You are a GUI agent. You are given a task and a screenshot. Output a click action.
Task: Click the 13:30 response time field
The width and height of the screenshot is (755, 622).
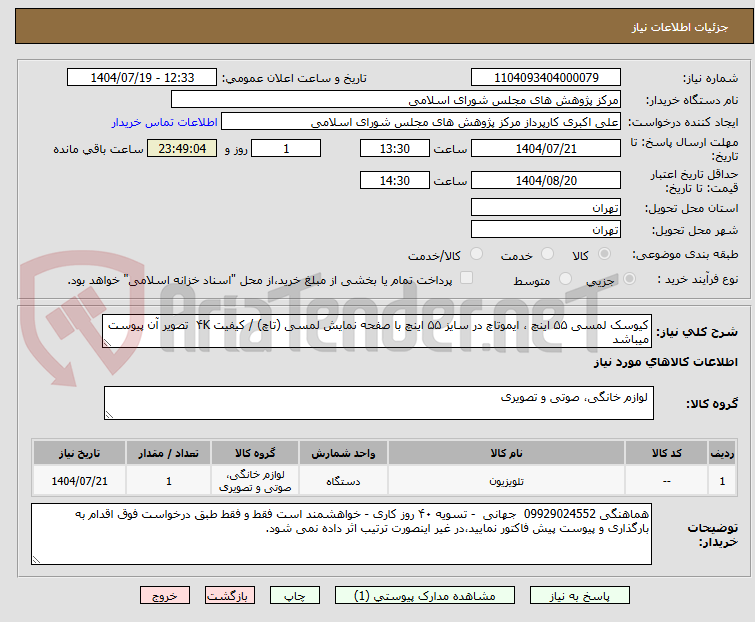pyautogui.click(x=395, y=149)
